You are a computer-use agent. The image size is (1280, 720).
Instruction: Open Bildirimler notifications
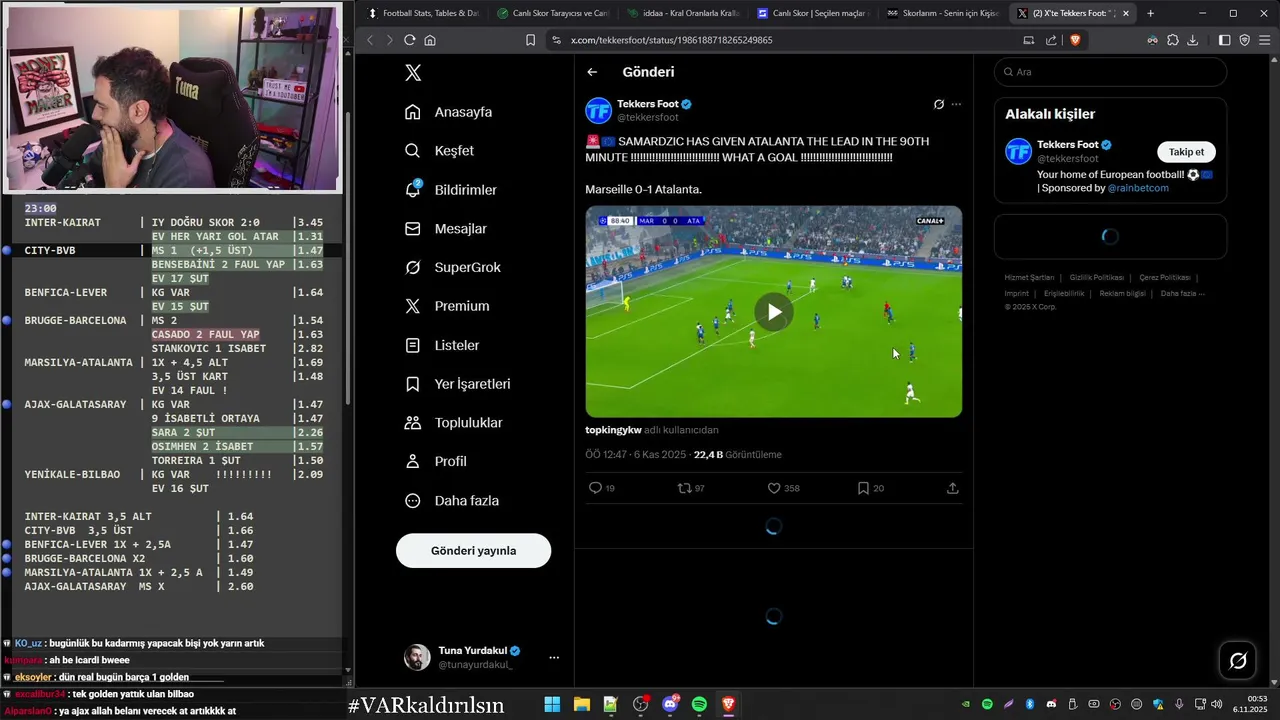[451, 190]
